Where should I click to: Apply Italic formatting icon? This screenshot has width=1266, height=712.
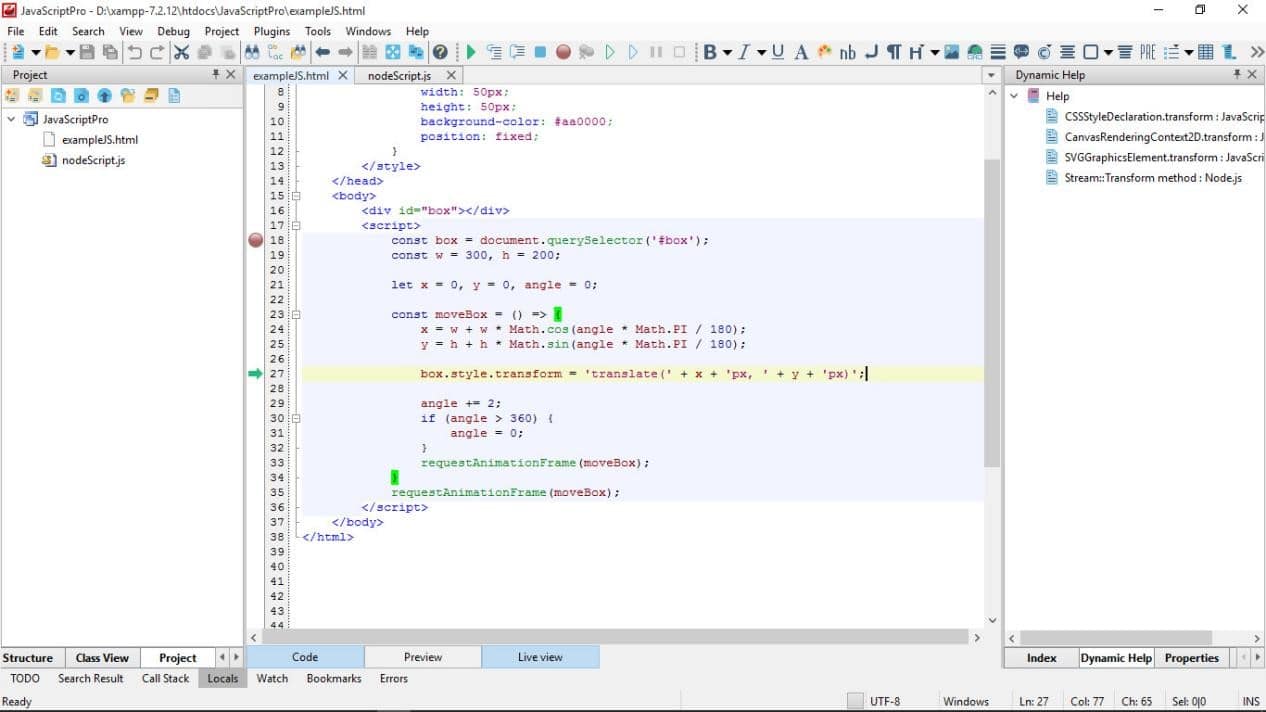pyautogui.click(x=743, y=52)
